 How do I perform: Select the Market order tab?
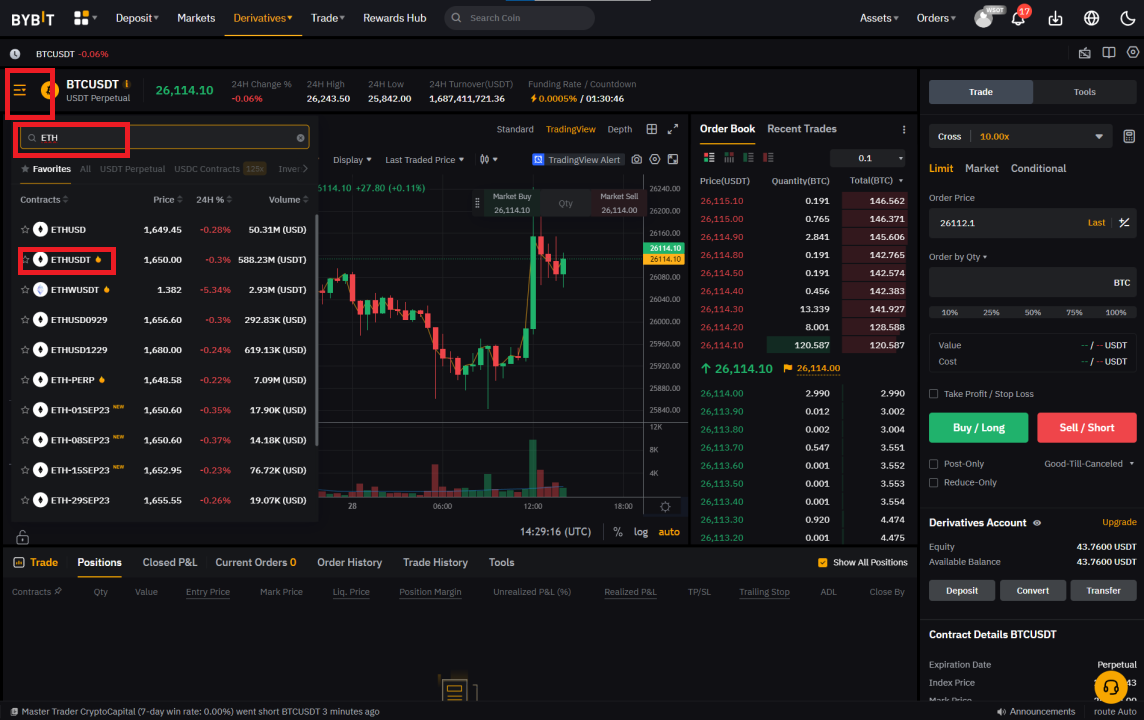[x=981, y=169]
